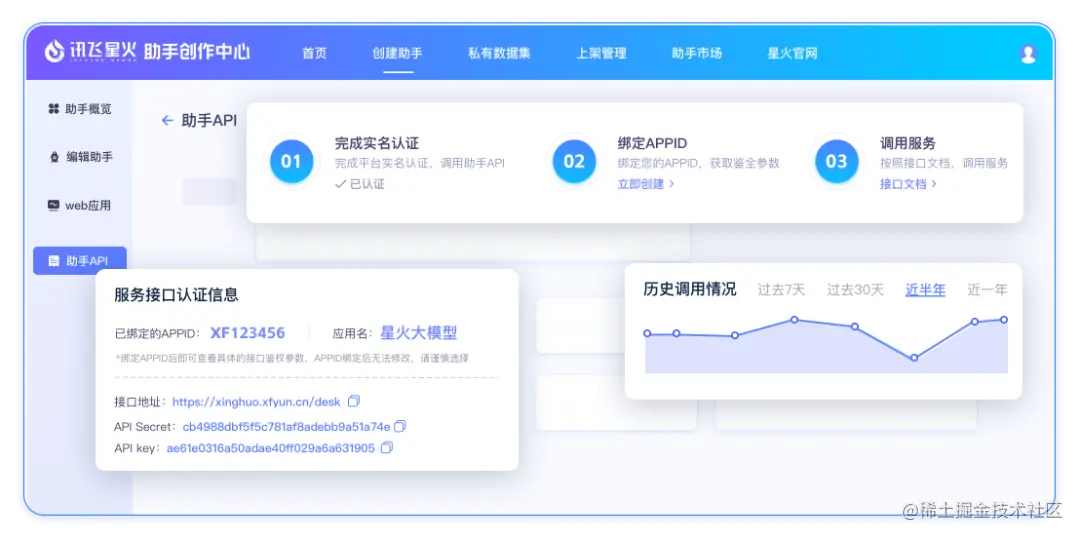
Task: Open the user avatar profile icon
Action: pyautogui.click(x=1028, y=54)
